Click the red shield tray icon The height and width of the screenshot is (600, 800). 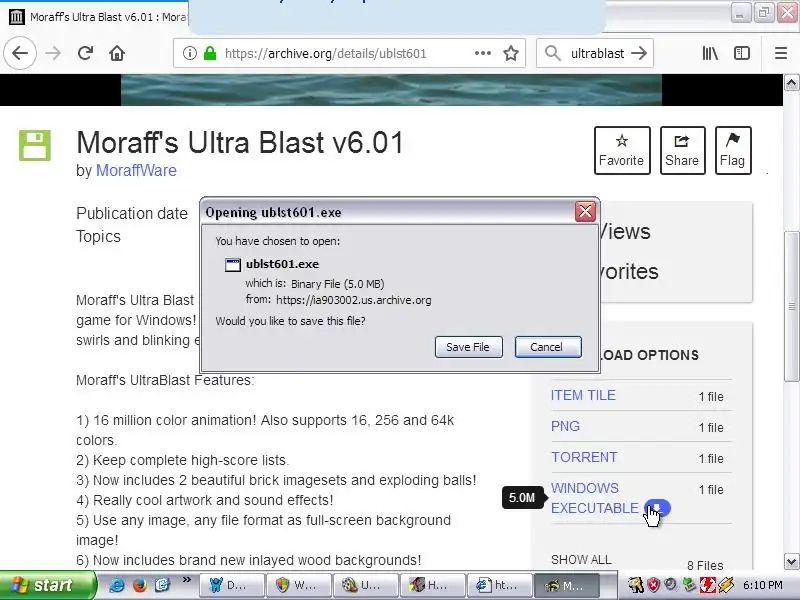pyautogui.click(x=654, y=585)
